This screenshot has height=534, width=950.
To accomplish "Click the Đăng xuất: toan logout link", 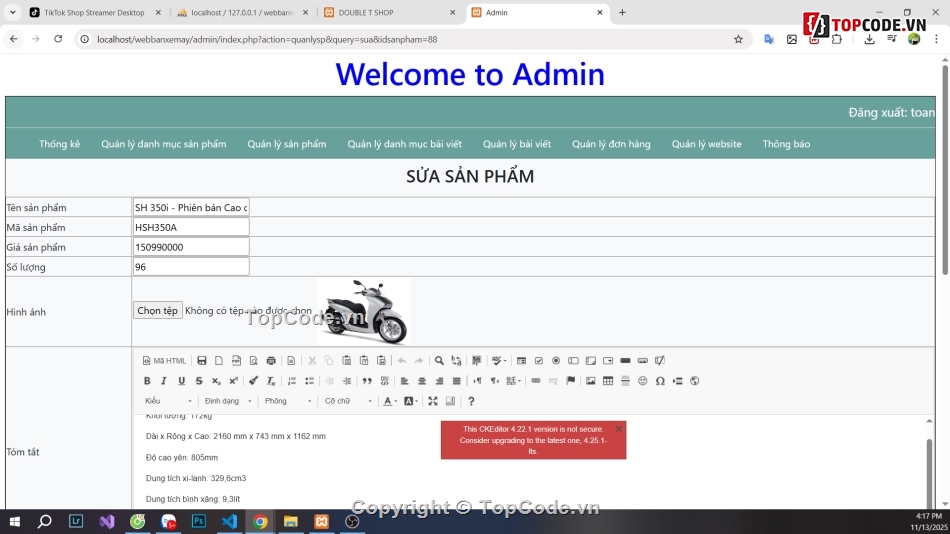I will [x=891, y=112].
